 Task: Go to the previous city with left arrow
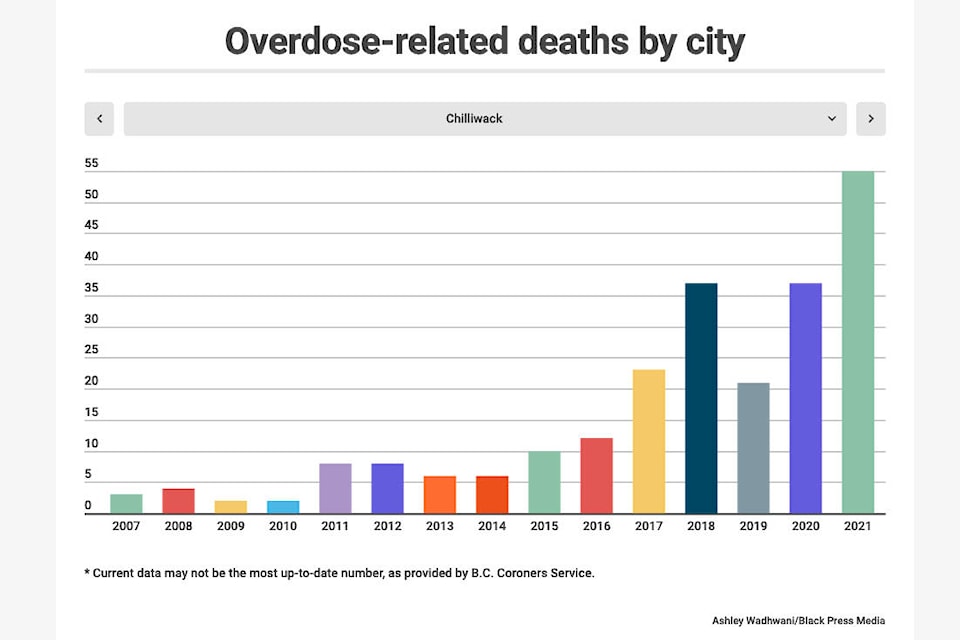(99, 119)
